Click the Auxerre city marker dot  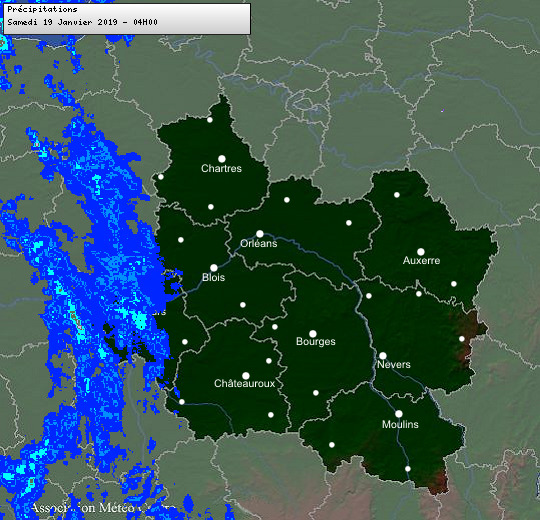(421, 252)
